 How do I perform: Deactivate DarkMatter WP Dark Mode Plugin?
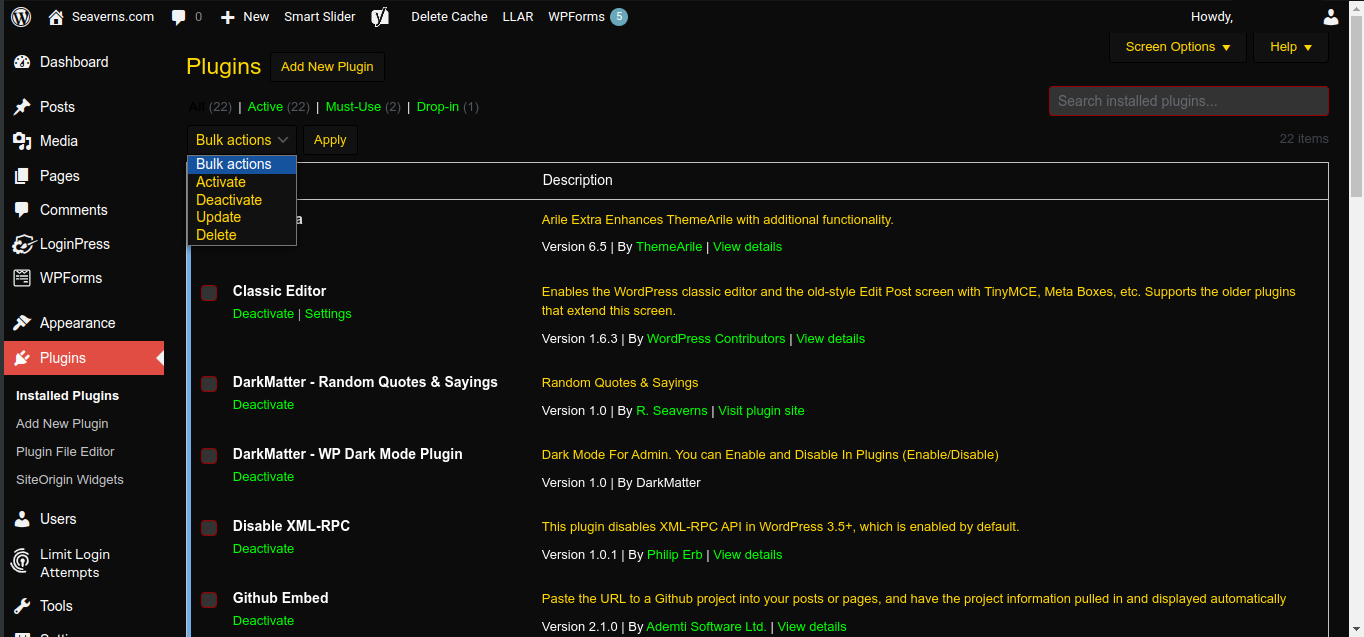(263, 477)
